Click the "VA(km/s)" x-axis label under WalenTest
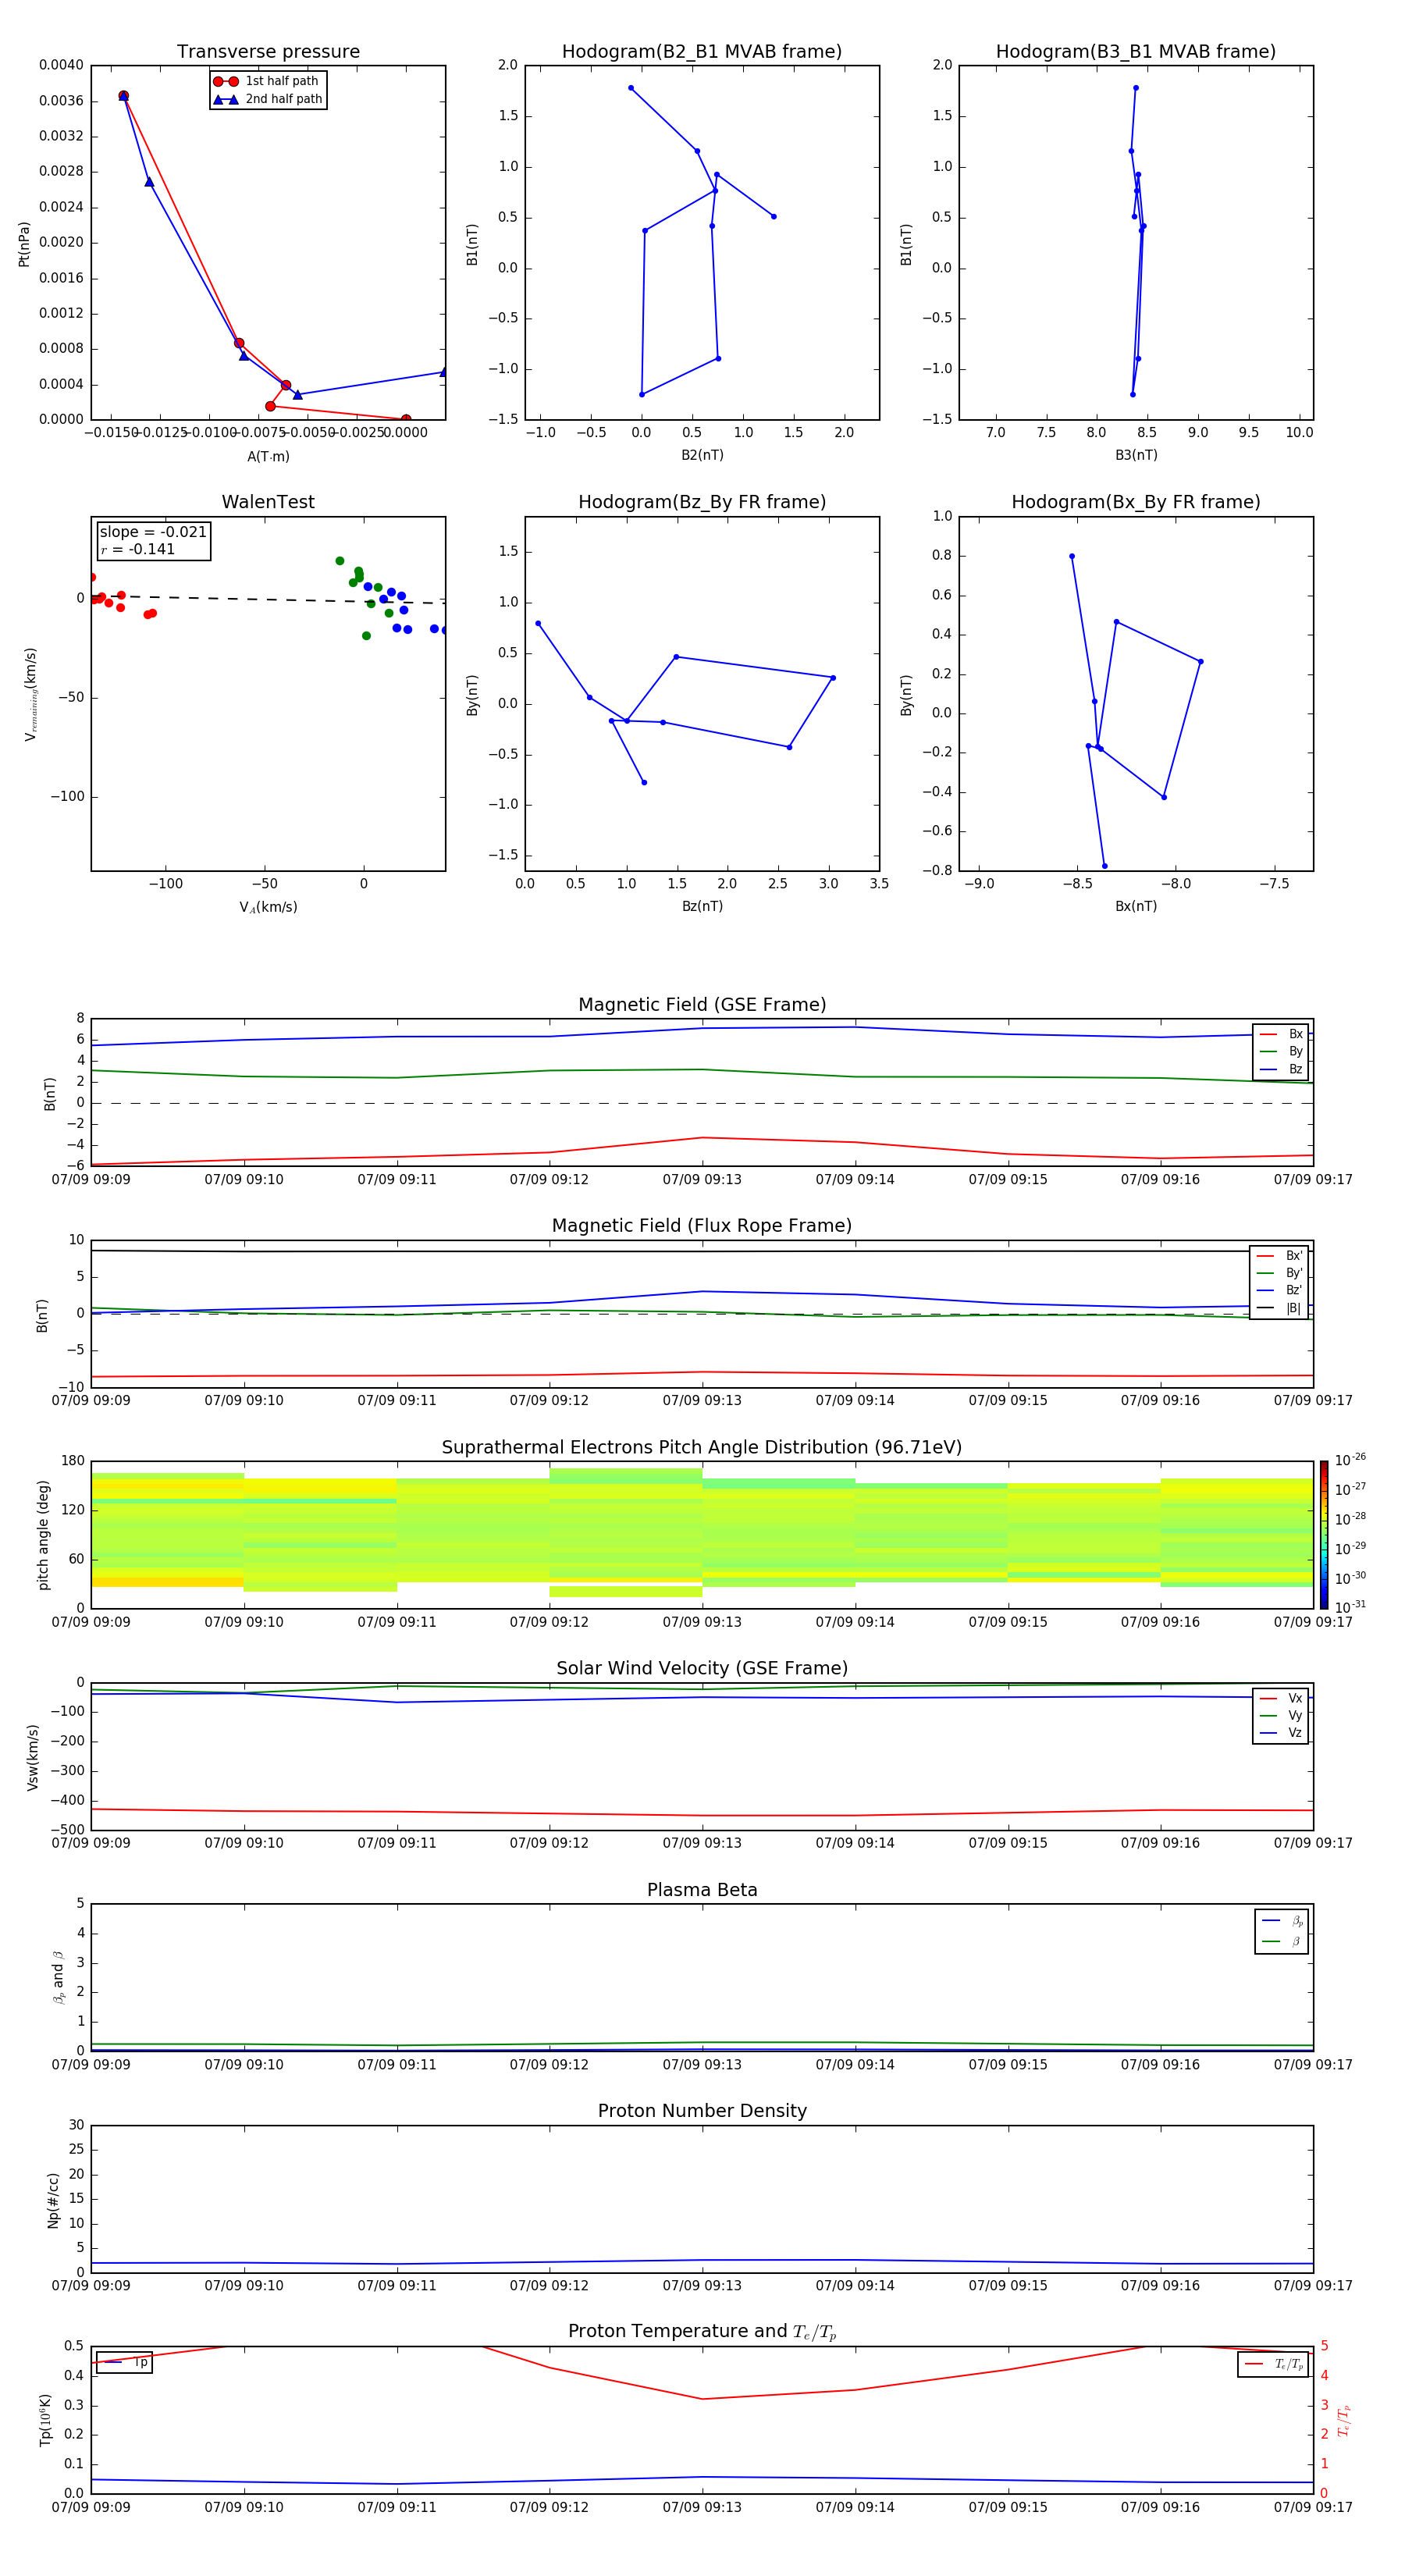The height and width of the screenshot is (2576, 1405). point(268,907)
